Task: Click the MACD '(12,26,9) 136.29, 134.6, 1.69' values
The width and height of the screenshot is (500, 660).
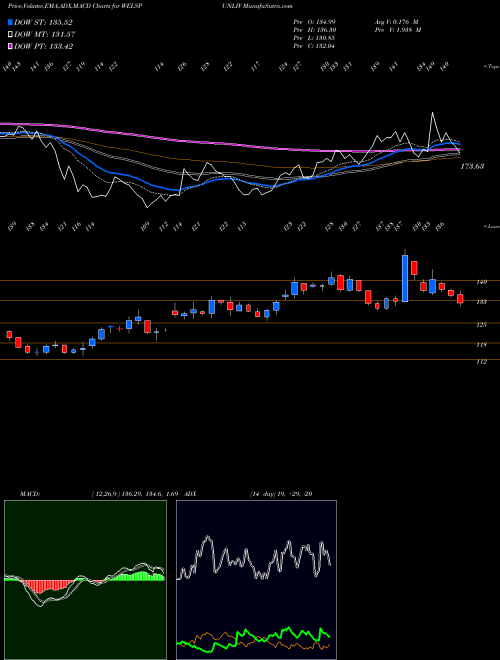Action: 136,494
